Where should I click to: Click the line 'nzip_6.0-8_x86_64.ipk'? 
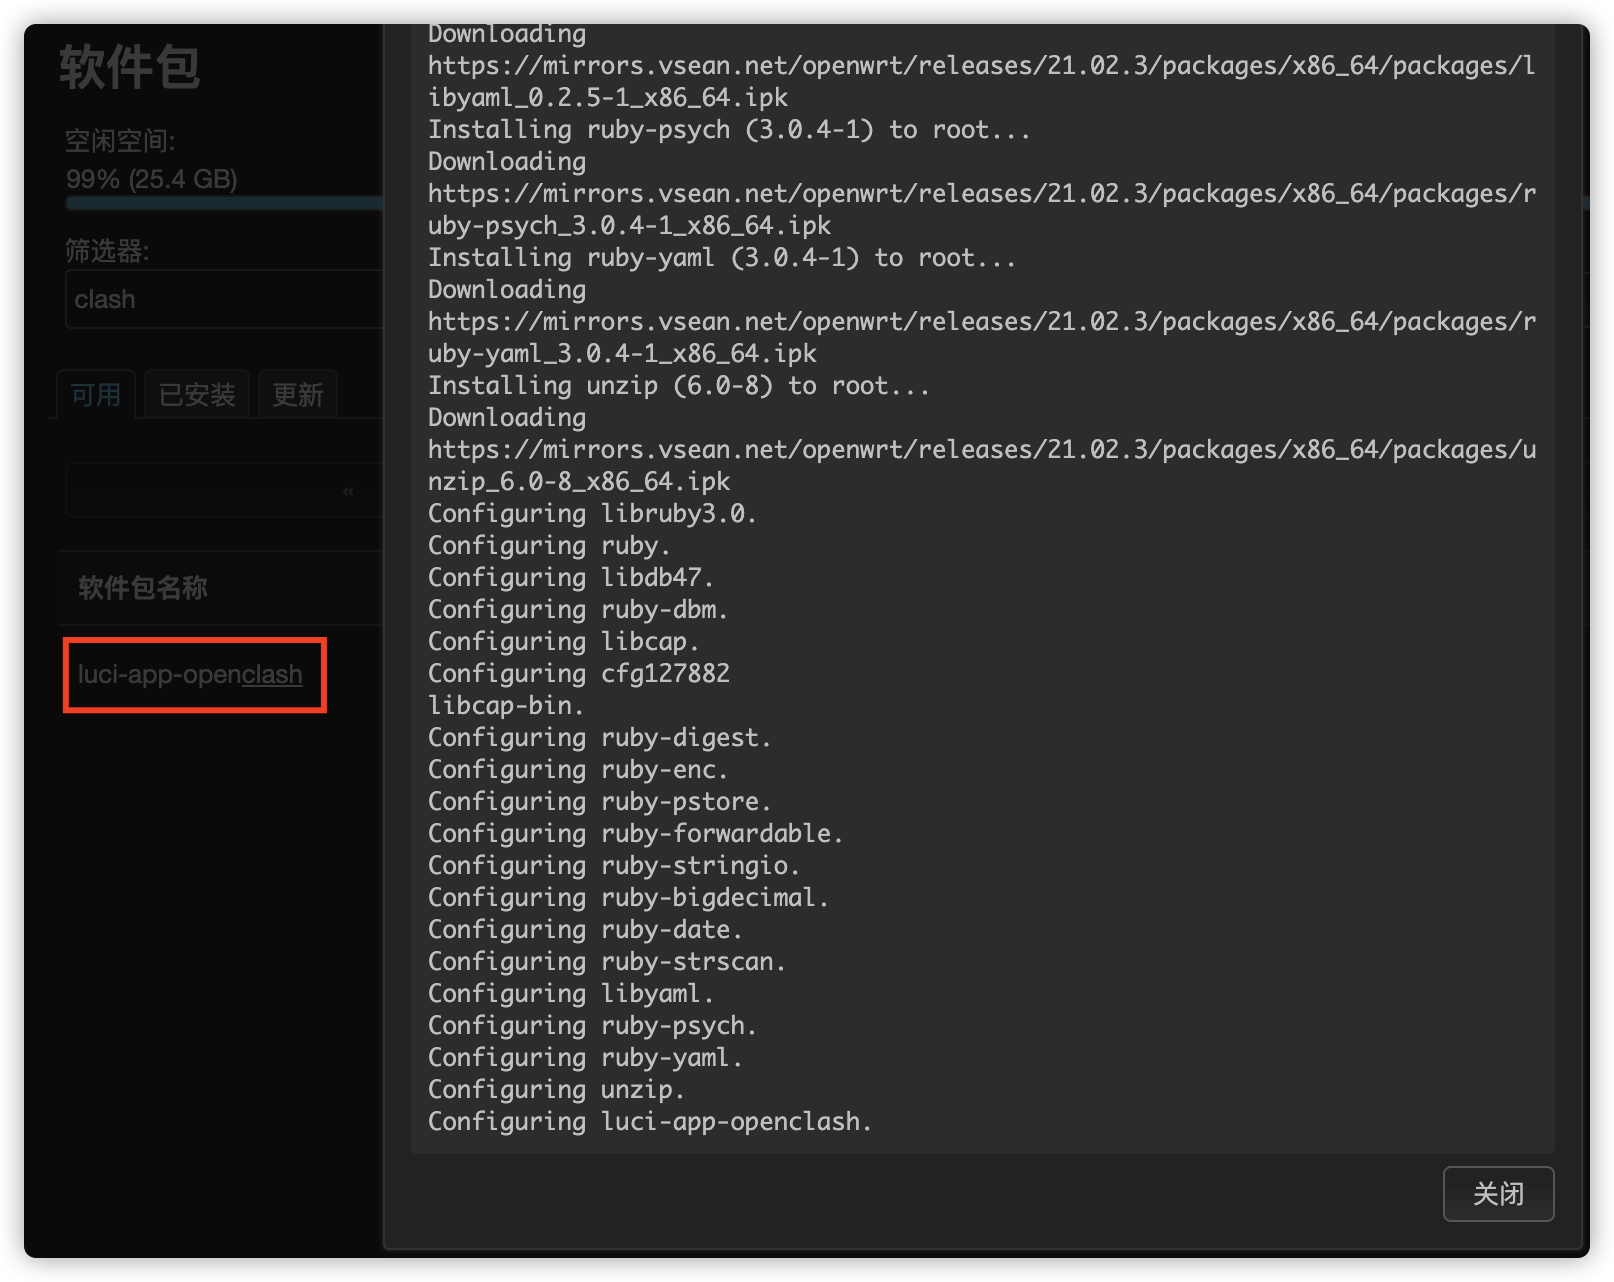click(579, 481)
